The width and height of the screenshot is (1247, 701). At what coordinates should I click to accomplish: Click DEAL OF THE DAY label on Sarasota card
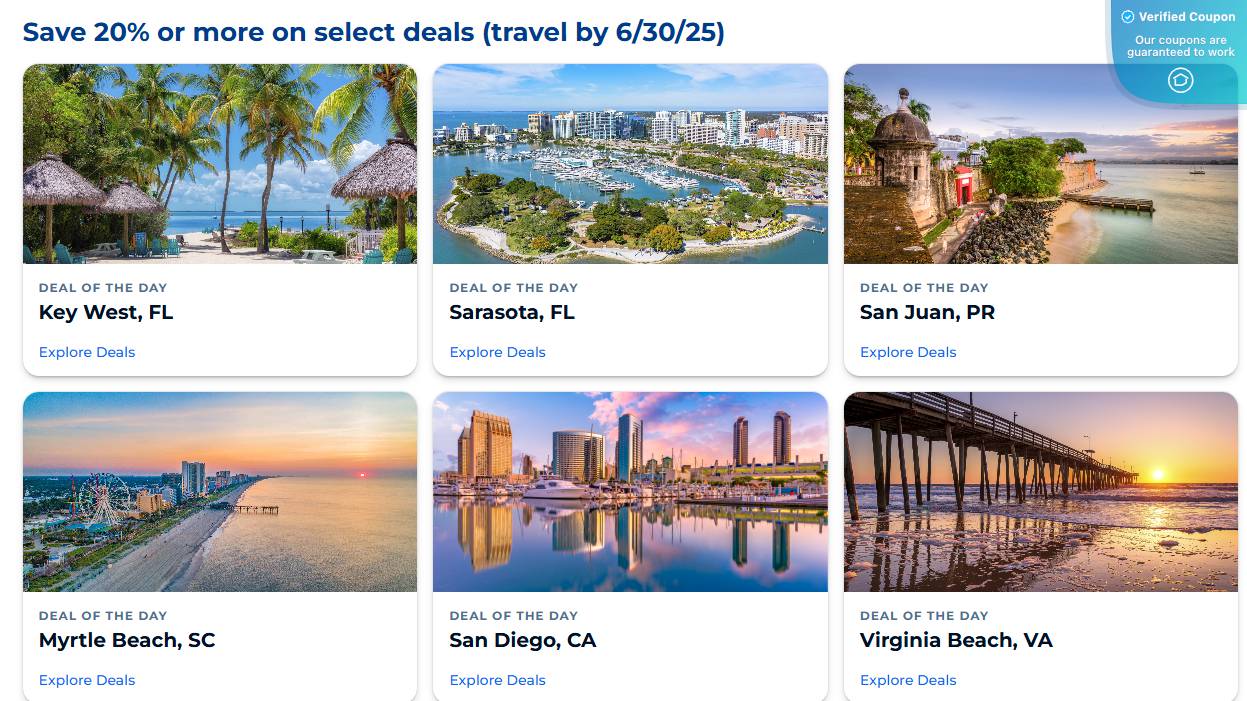[x=513, y=287]
